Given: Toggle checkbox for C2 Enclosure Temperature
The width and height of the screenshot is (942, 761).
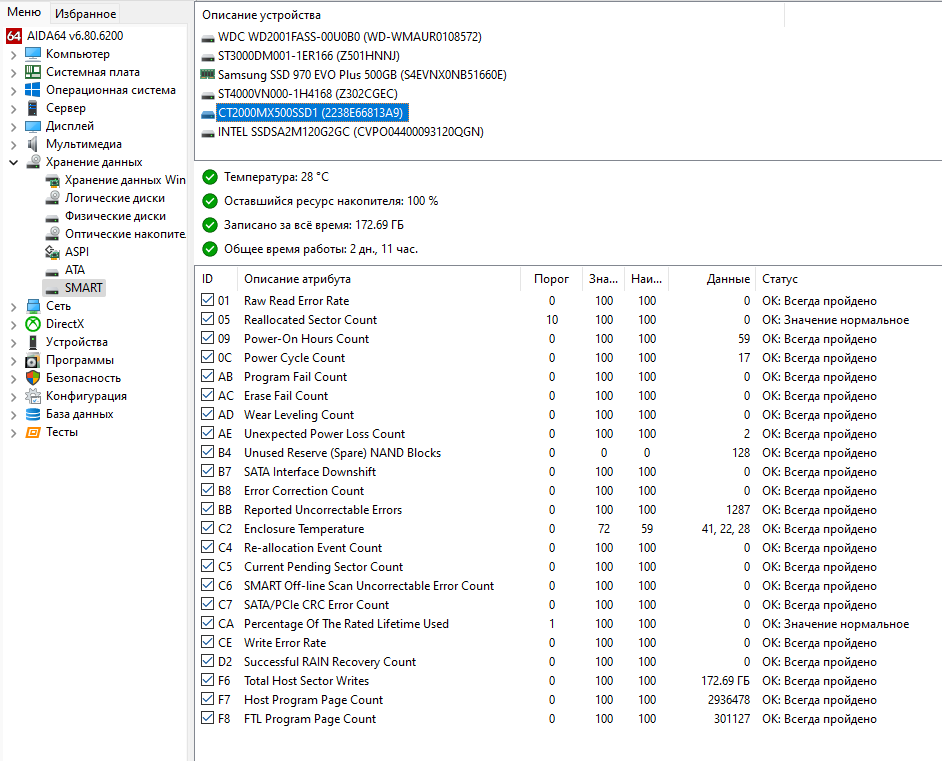Looking at the screenshot, I should click(x=207, y=528).
